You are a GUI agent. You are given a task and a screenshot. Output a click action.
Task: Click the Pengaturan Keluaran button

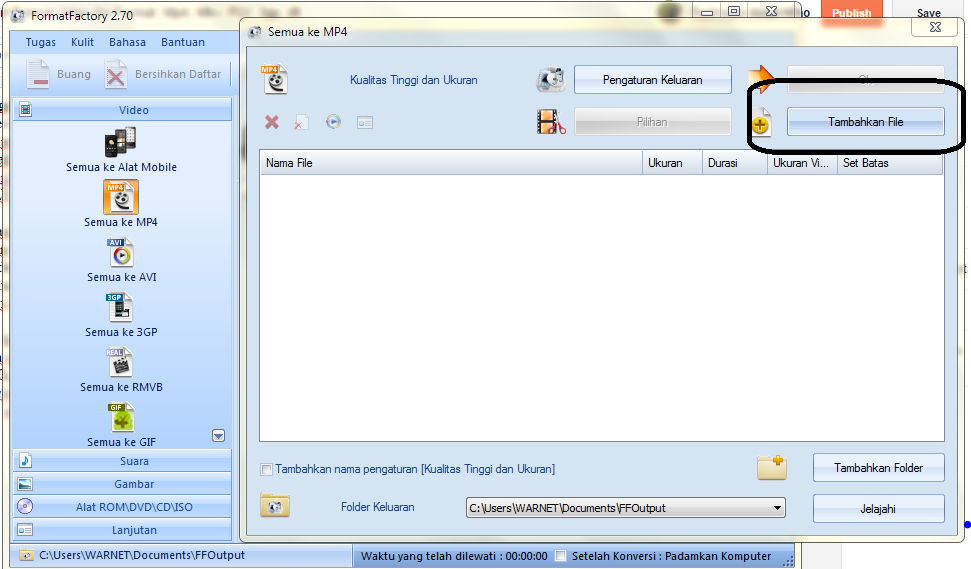pos(653,80)
